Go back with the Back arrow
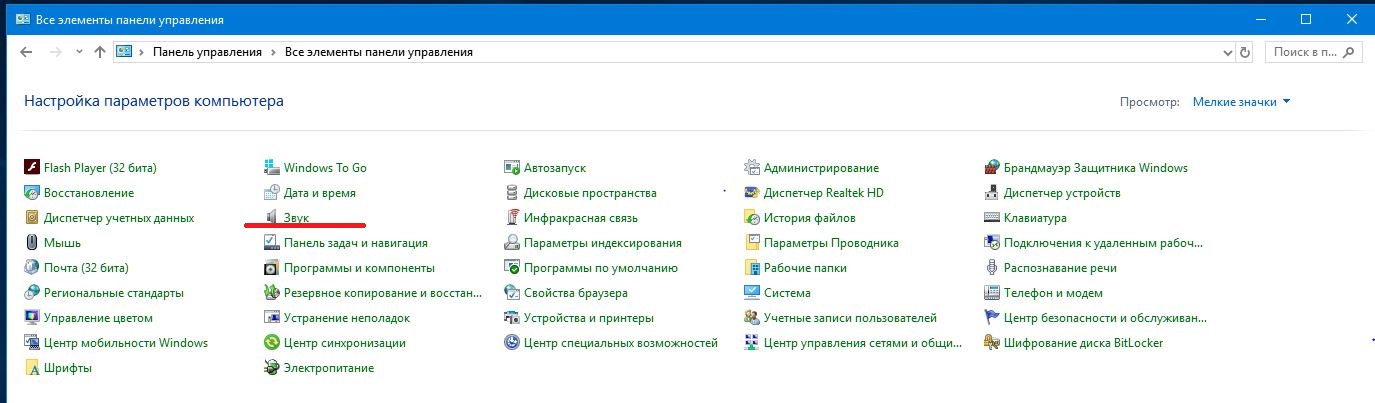 click(x=26, y=52)
